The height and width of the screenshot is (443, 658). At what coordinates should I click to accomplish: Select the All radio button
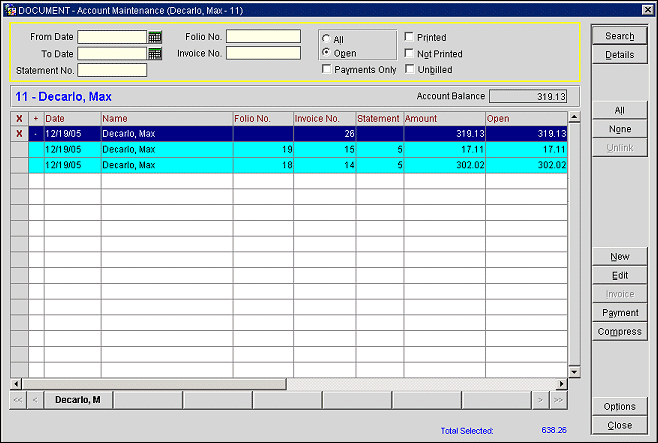(x=326, y=39)
